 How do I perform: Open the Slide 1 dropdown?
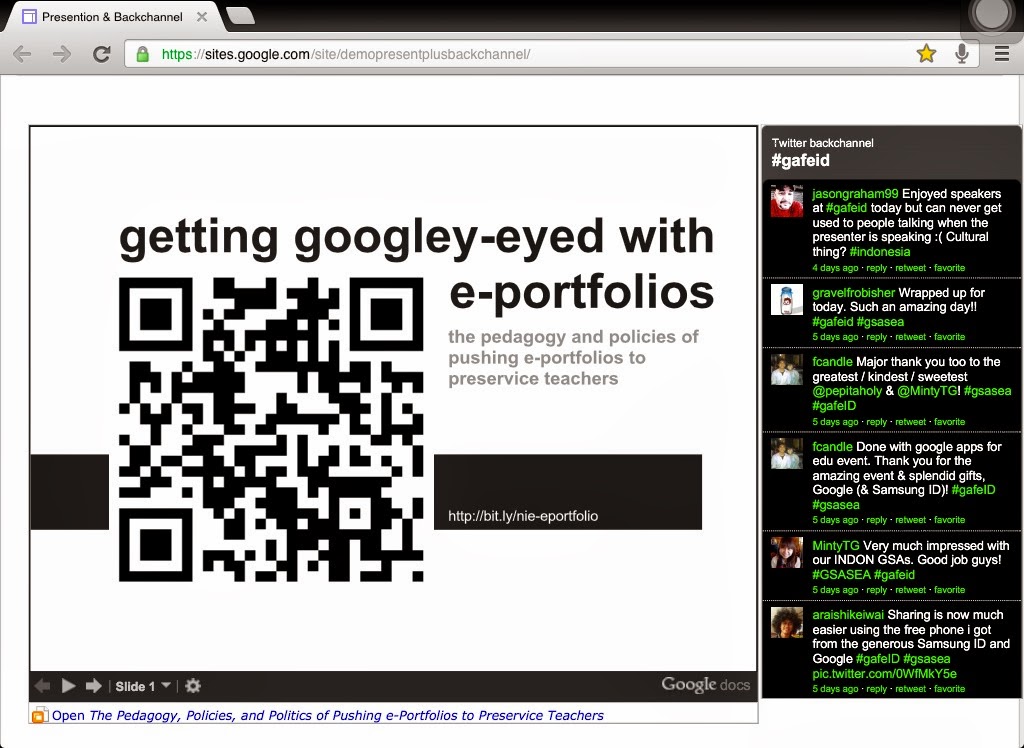click(143, 686)
